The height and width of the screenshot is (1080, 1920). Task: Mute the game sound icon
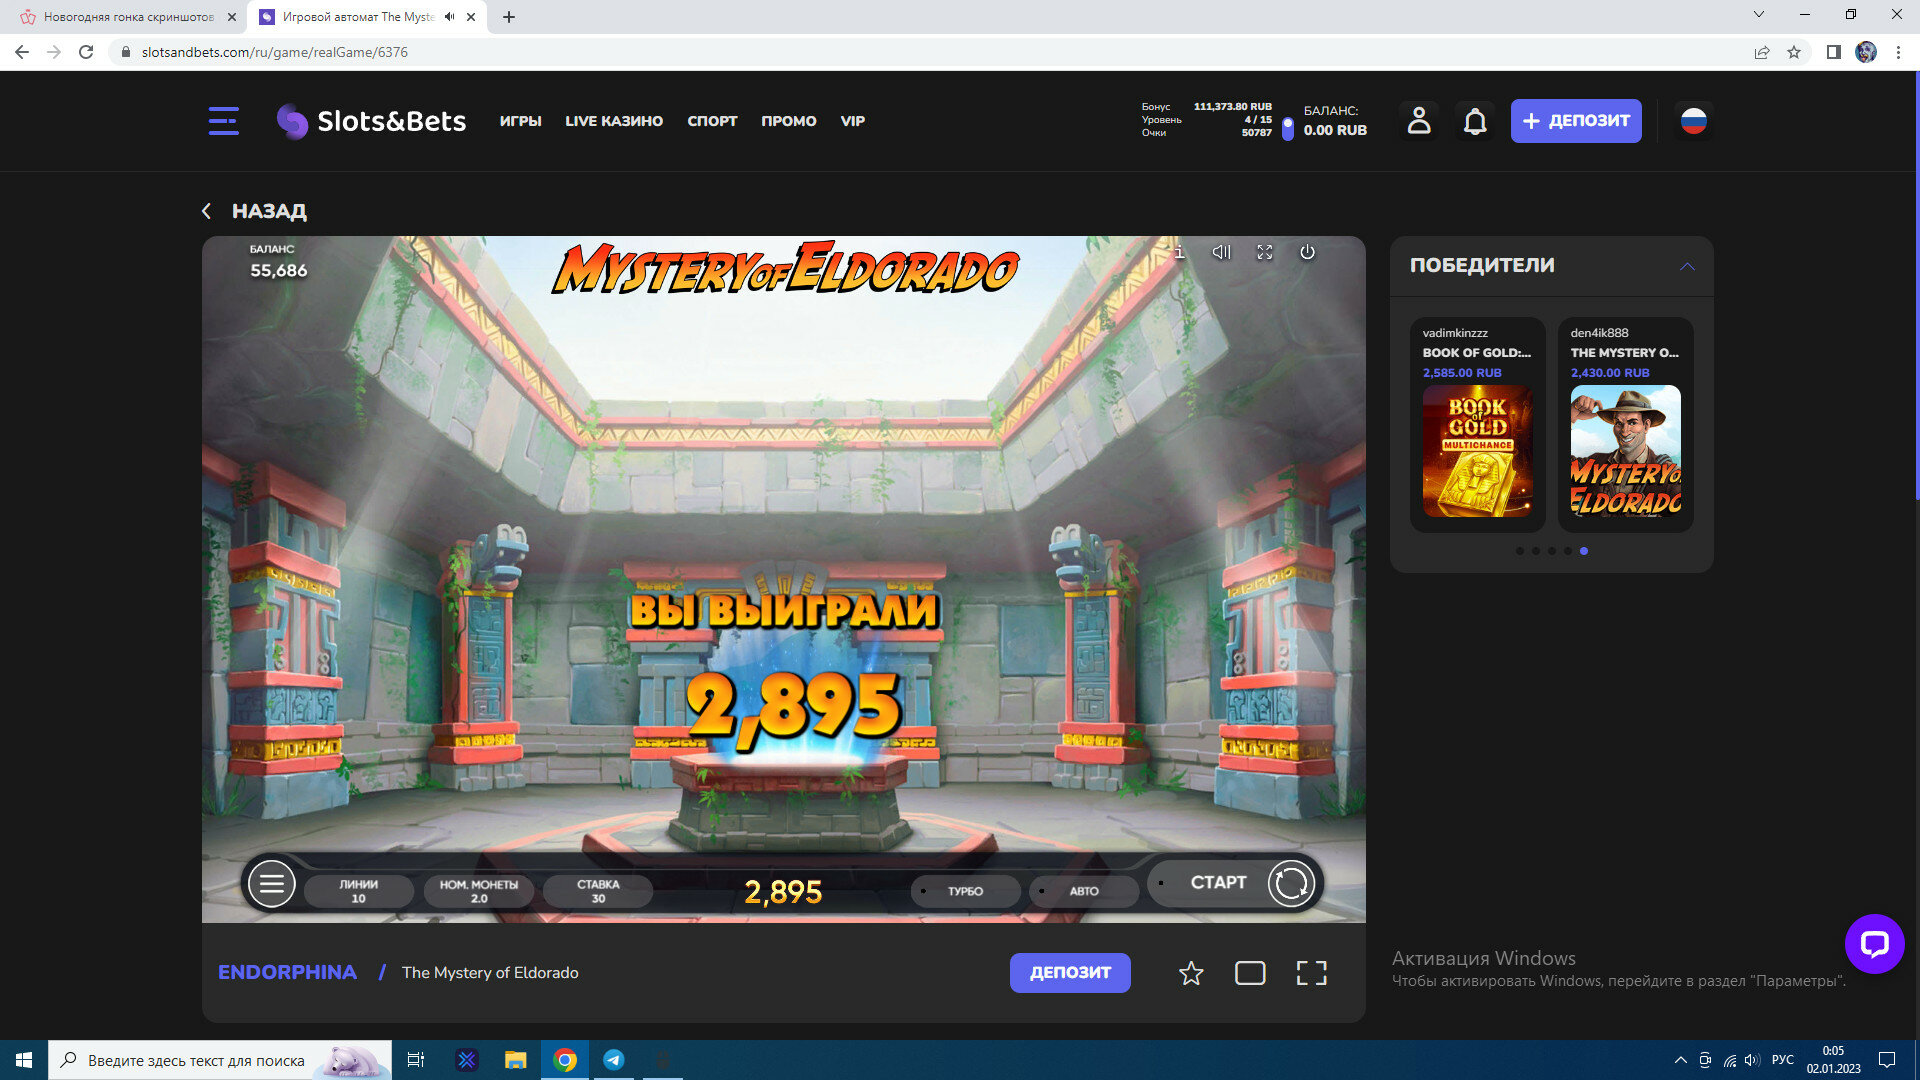1221,252
